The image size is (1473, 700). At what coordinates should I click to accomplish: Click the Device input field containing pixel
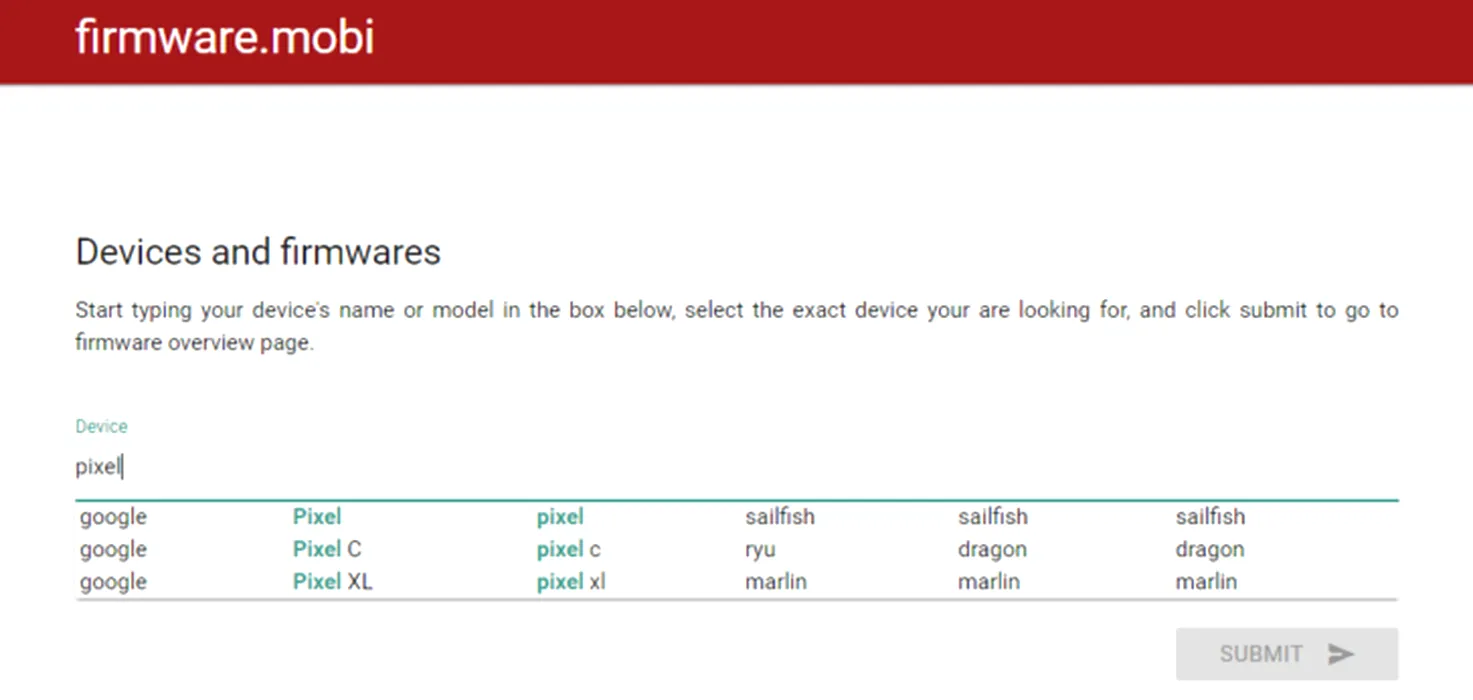point(736,467)
